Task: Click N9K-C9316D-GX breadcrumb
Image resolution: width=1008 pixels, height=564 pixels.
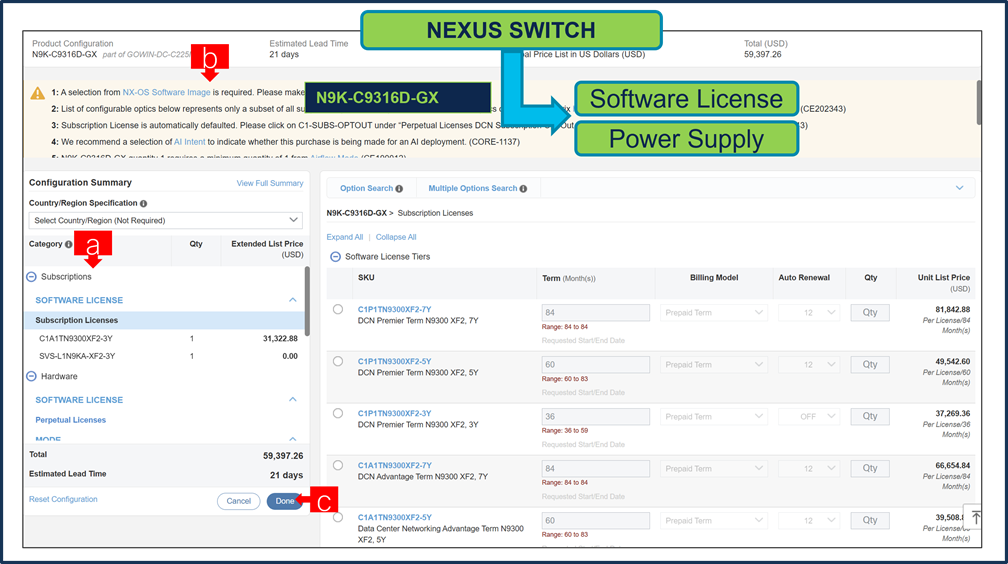Action: click(356, 213)
